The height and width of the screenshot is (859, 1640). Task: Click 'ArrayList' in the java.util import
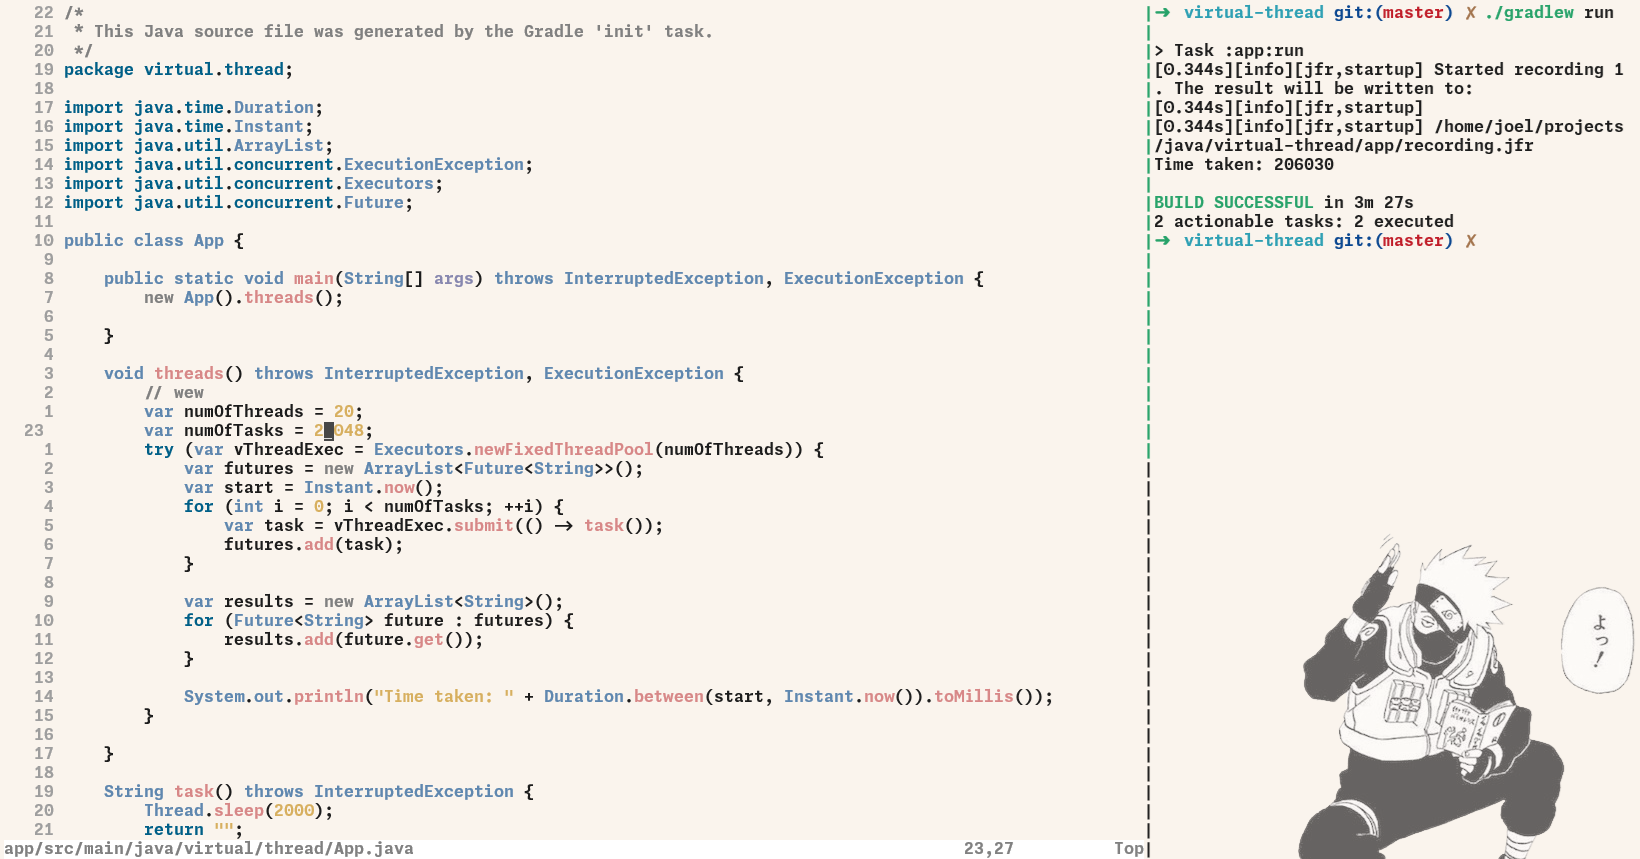[x=279, y=145]
